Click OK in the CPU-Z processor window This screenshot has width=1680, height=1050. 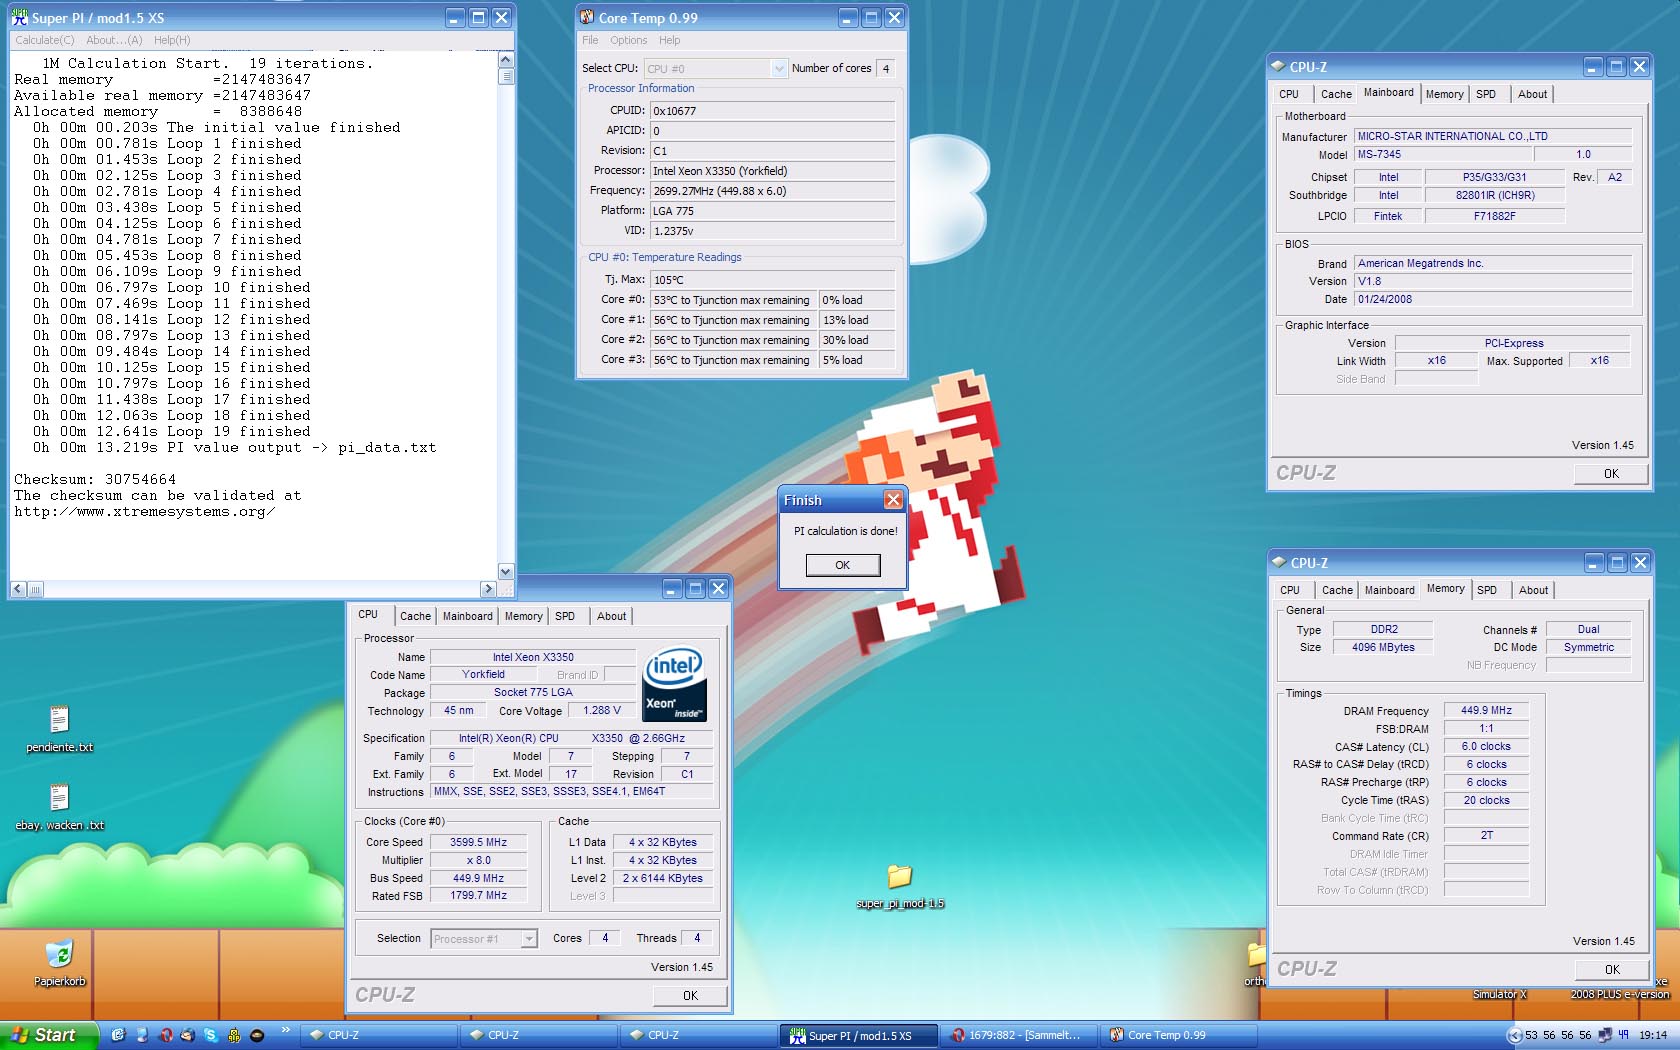(x=690, y=995)
